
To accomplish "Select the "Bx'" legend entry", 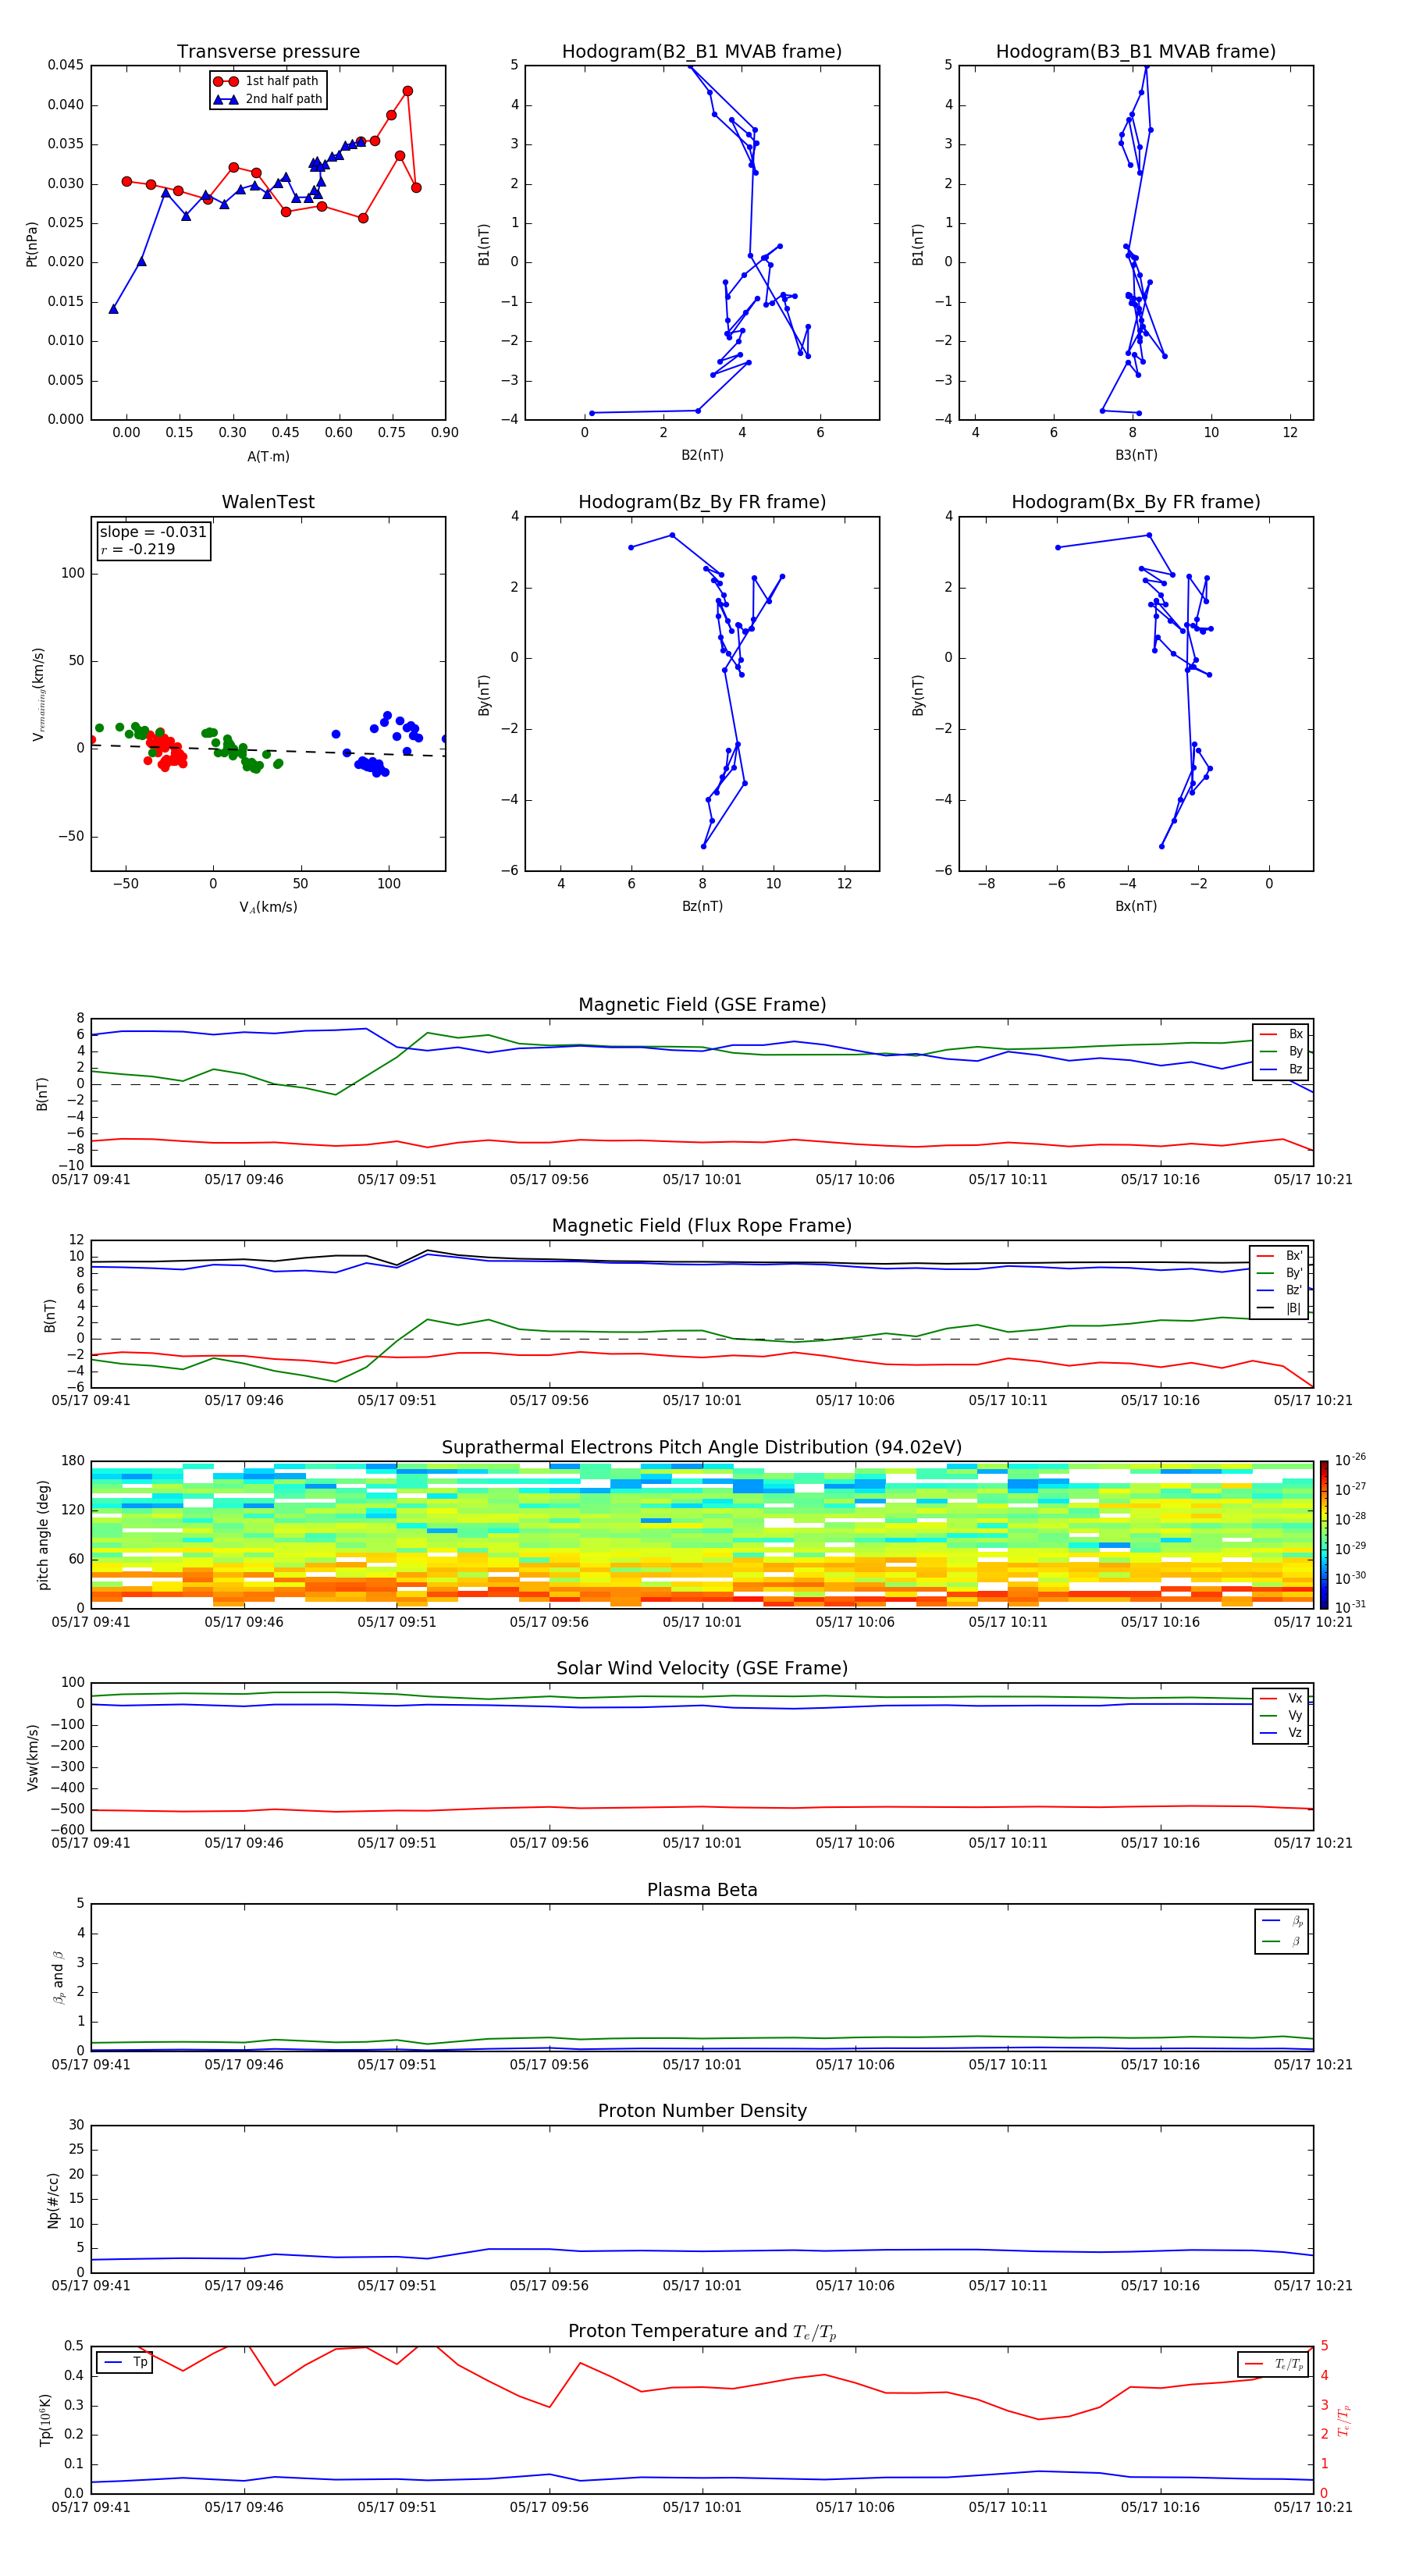I will [1280, 1256].
